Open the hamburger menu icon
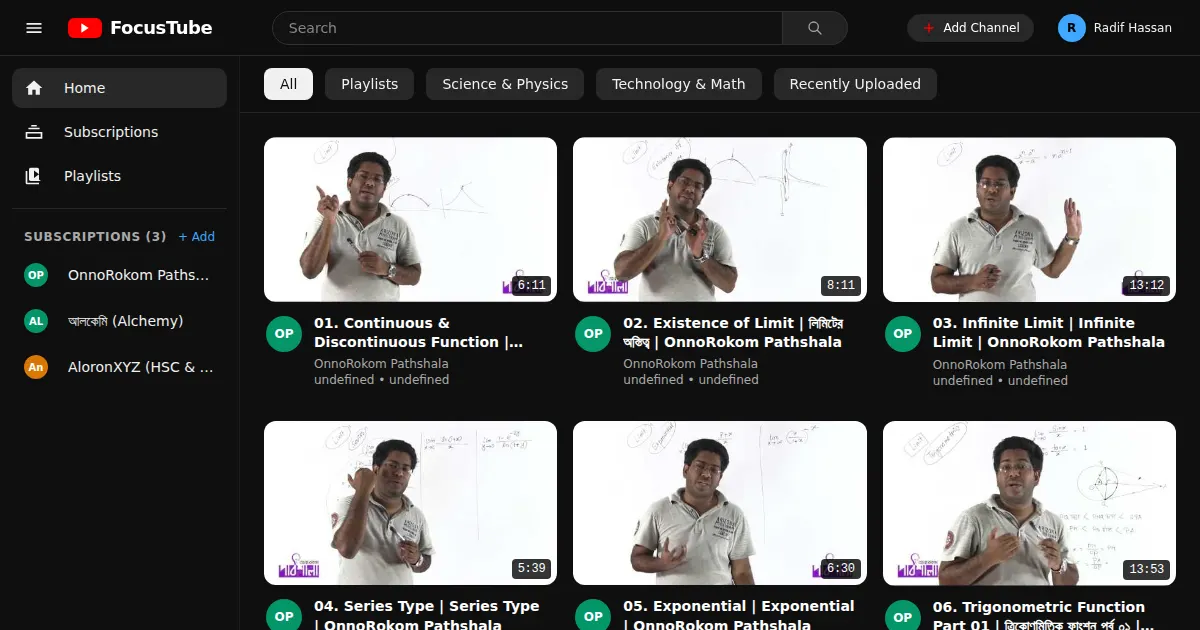The width and height of the screenshot is (1200, 630). [x=34, y=28]
